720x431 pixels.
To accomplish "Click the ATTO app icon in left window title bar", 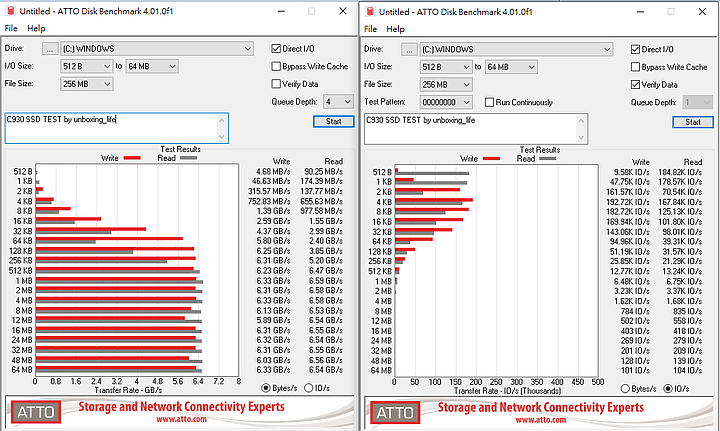I will coord(10,11).
